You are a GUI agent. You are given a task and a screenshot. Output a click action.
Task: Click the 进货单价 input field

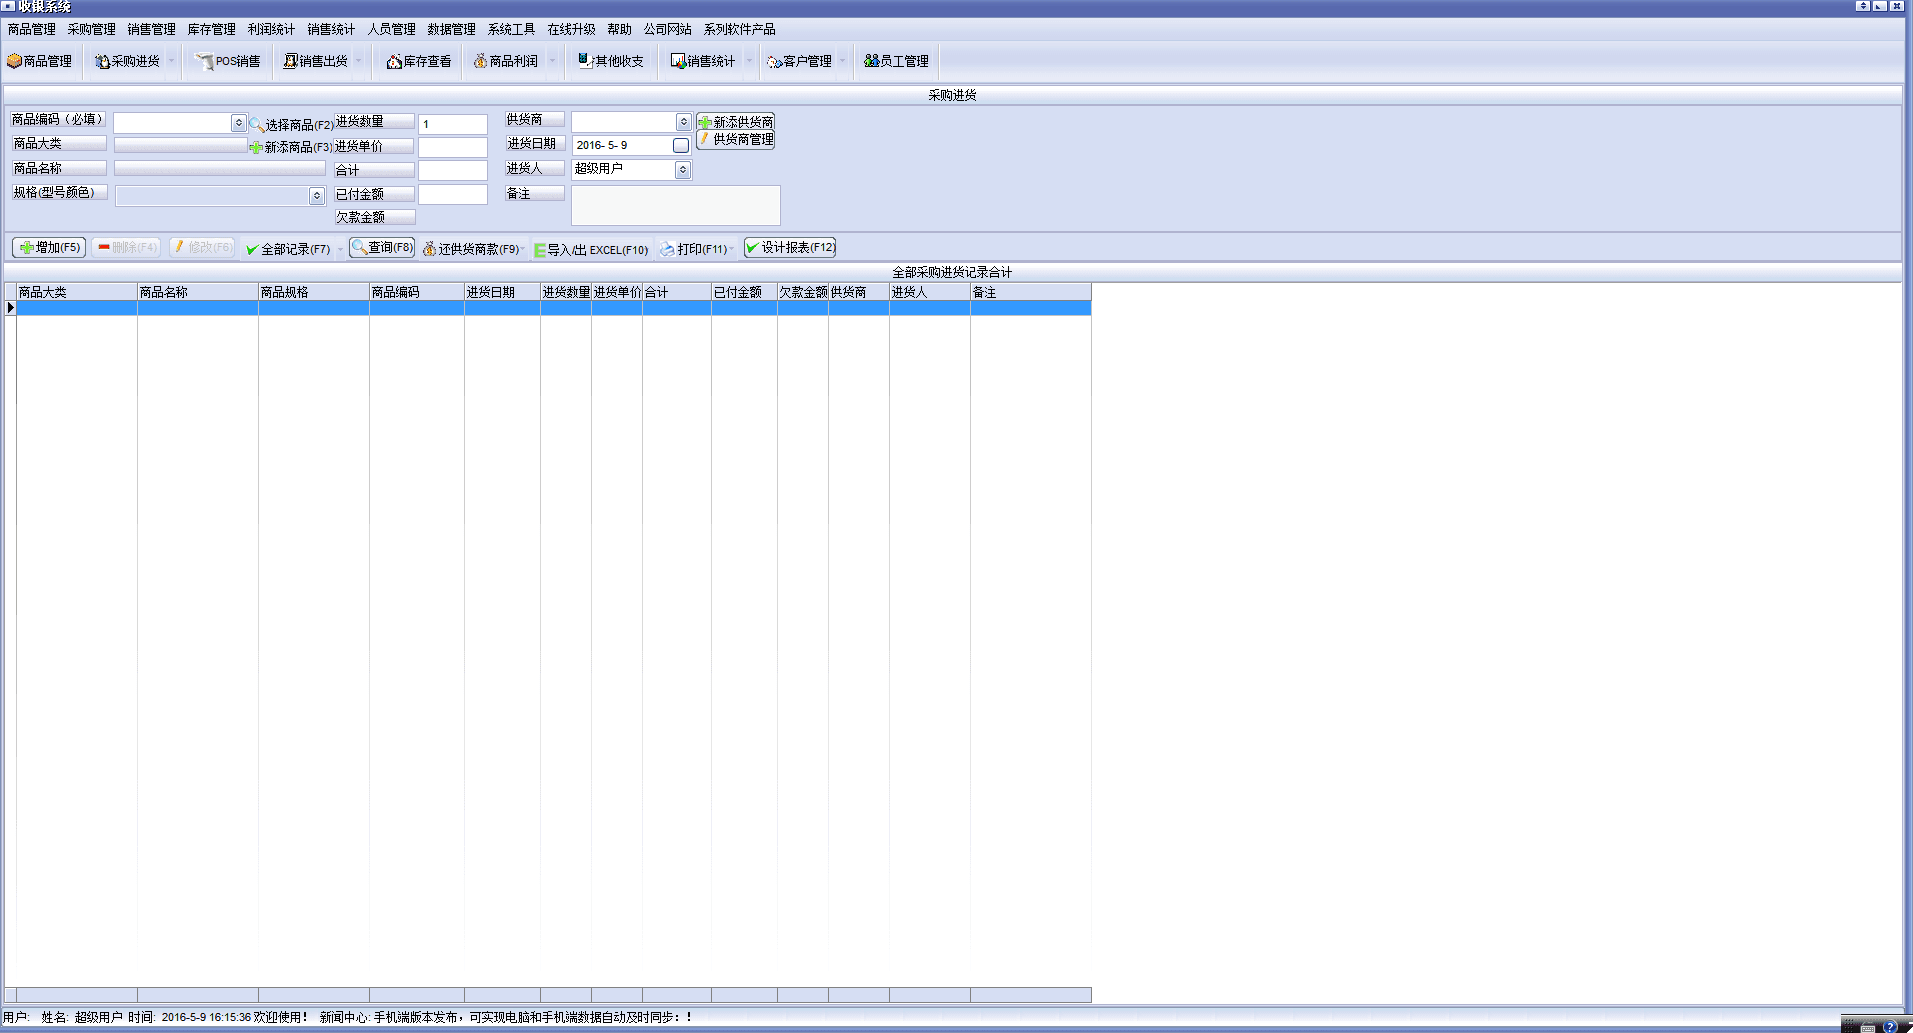point(452,147)
